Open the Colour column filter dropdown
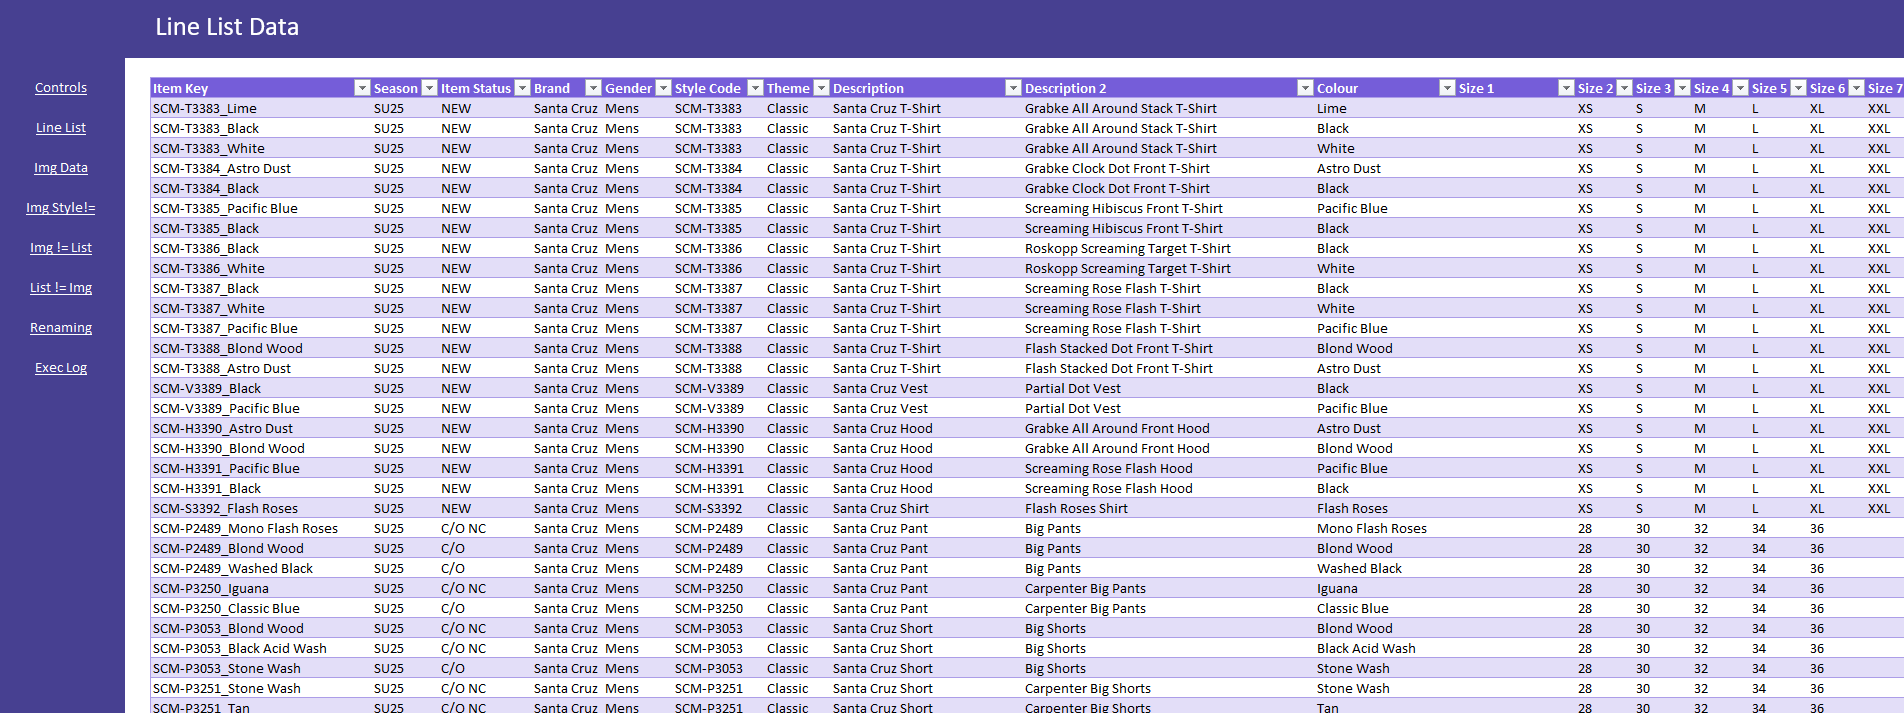 pyautogui.click(x=1447, y=88)
